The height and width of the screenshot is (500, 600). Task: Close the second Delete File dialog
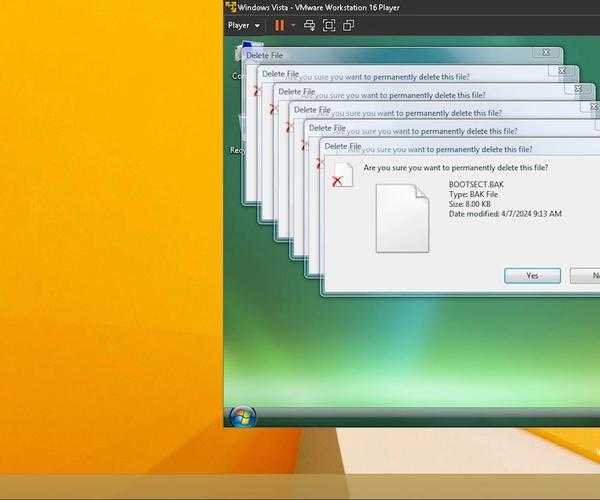[x=562, y=70]
